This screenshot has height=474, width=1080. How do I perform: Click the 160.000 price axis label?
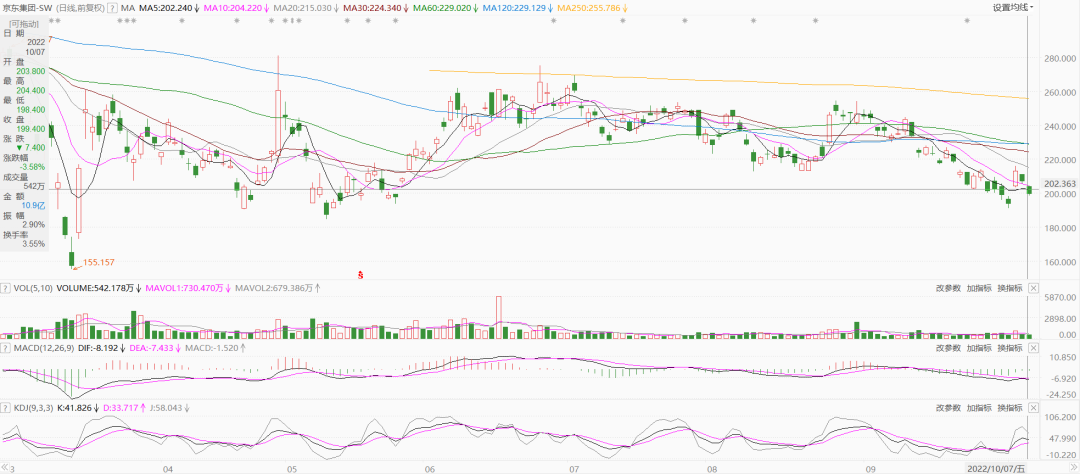click(1060, 262)
